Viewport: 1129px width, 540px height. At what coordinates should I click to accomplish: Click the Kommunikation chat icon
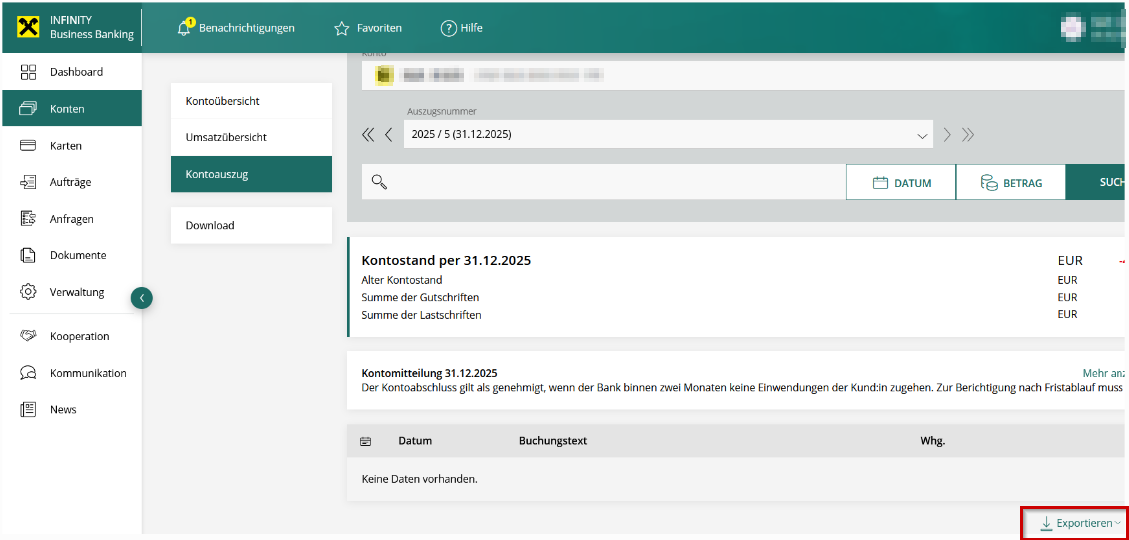[x=28, y=373]
